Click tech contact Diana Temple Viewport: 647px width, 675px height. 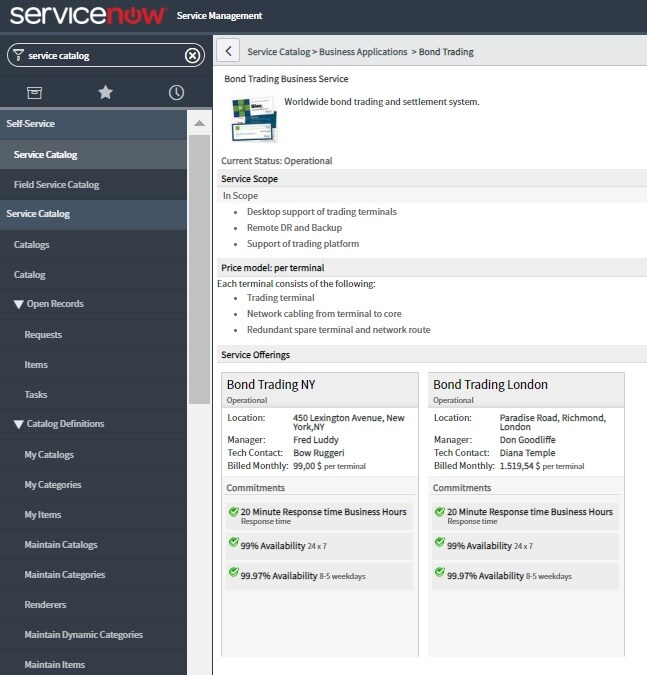[527, 453]
